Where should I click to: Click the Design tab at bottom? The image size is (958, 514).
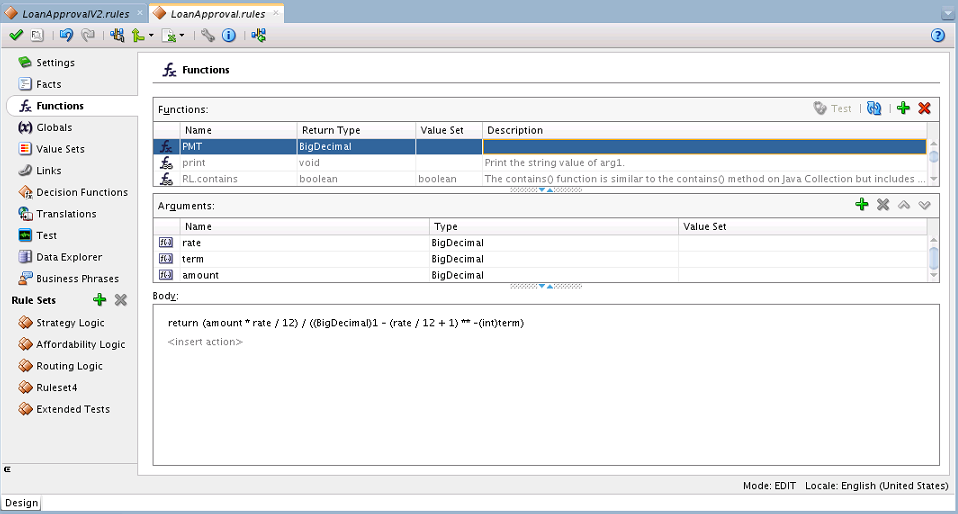[x=21, y=502]
